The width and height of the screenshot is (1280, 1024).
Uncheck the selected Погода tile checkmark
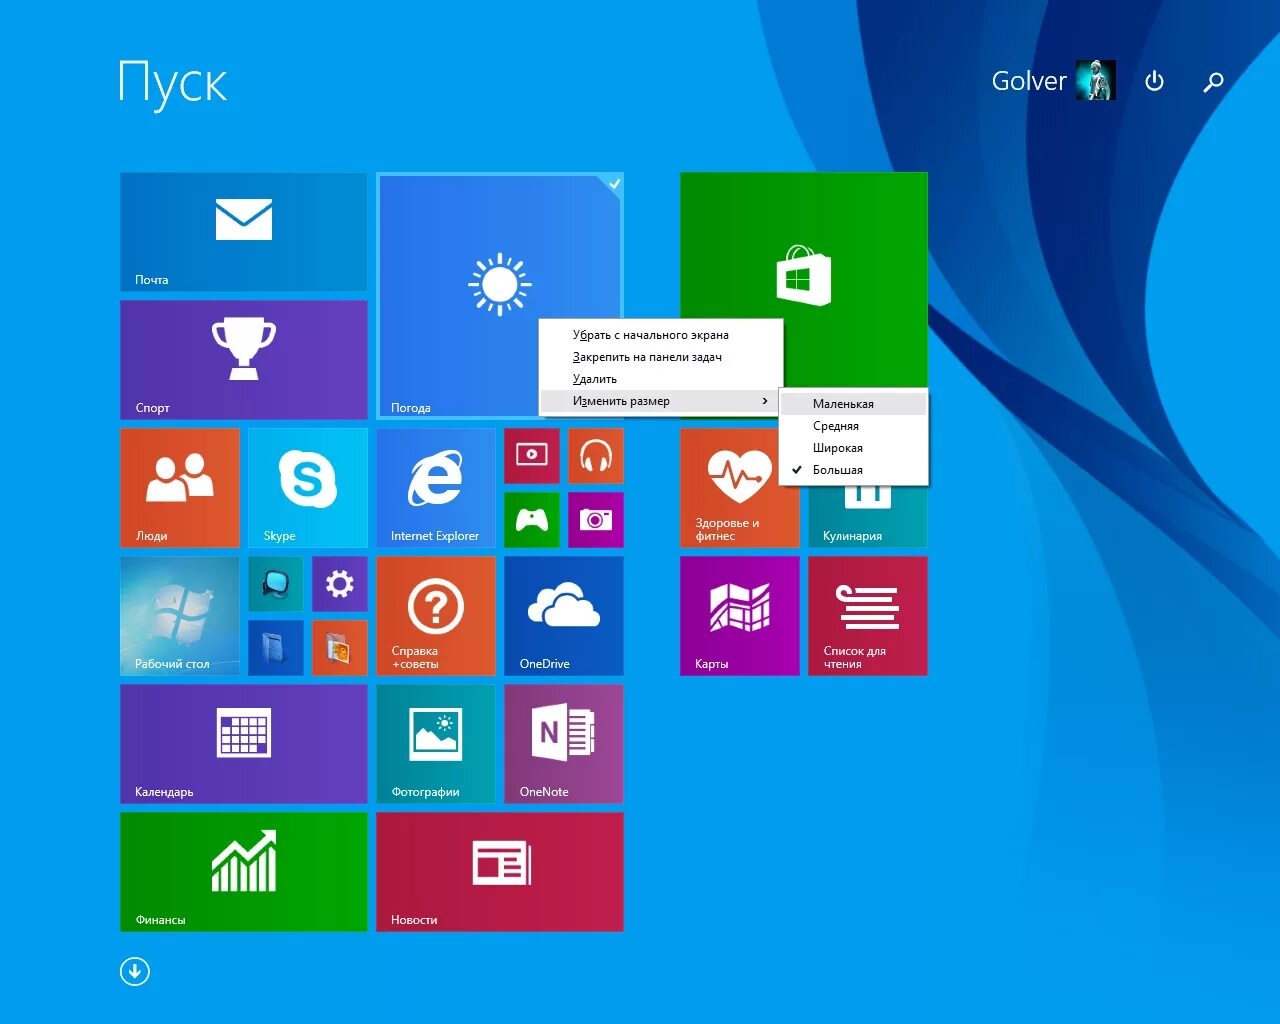614,183
